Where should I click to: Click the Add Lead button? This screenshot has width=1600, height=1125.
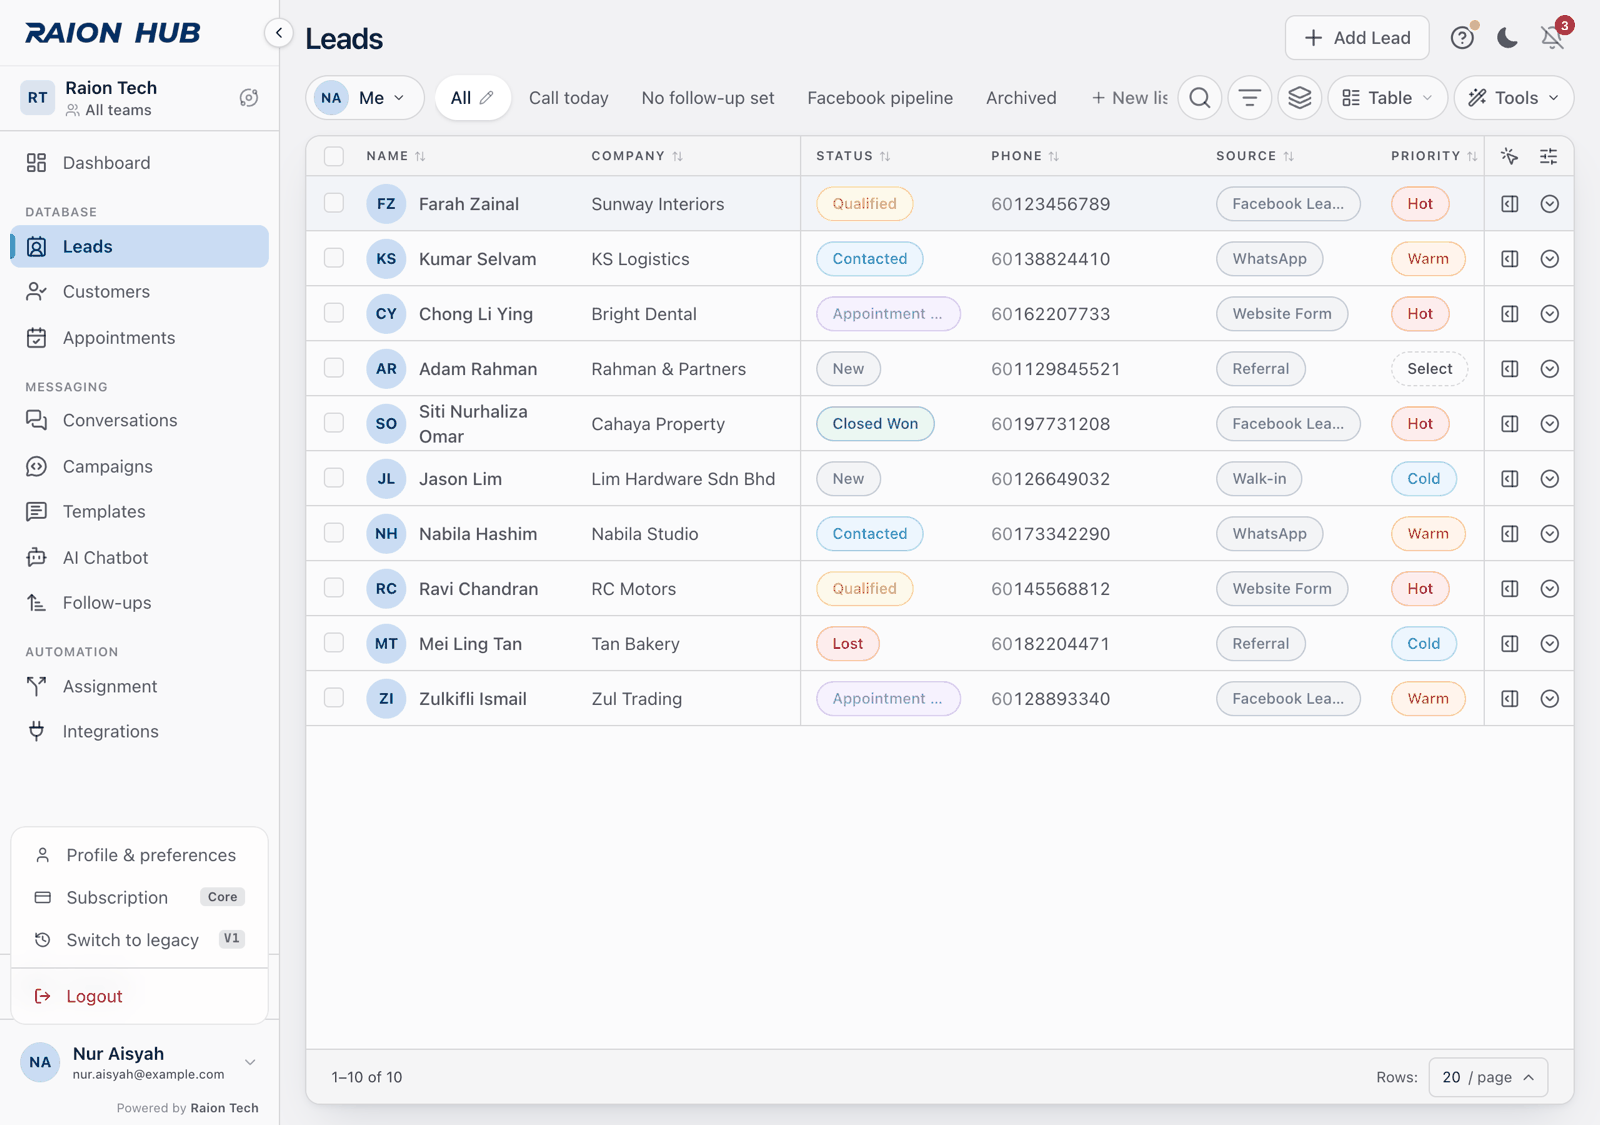(1357, 38)
